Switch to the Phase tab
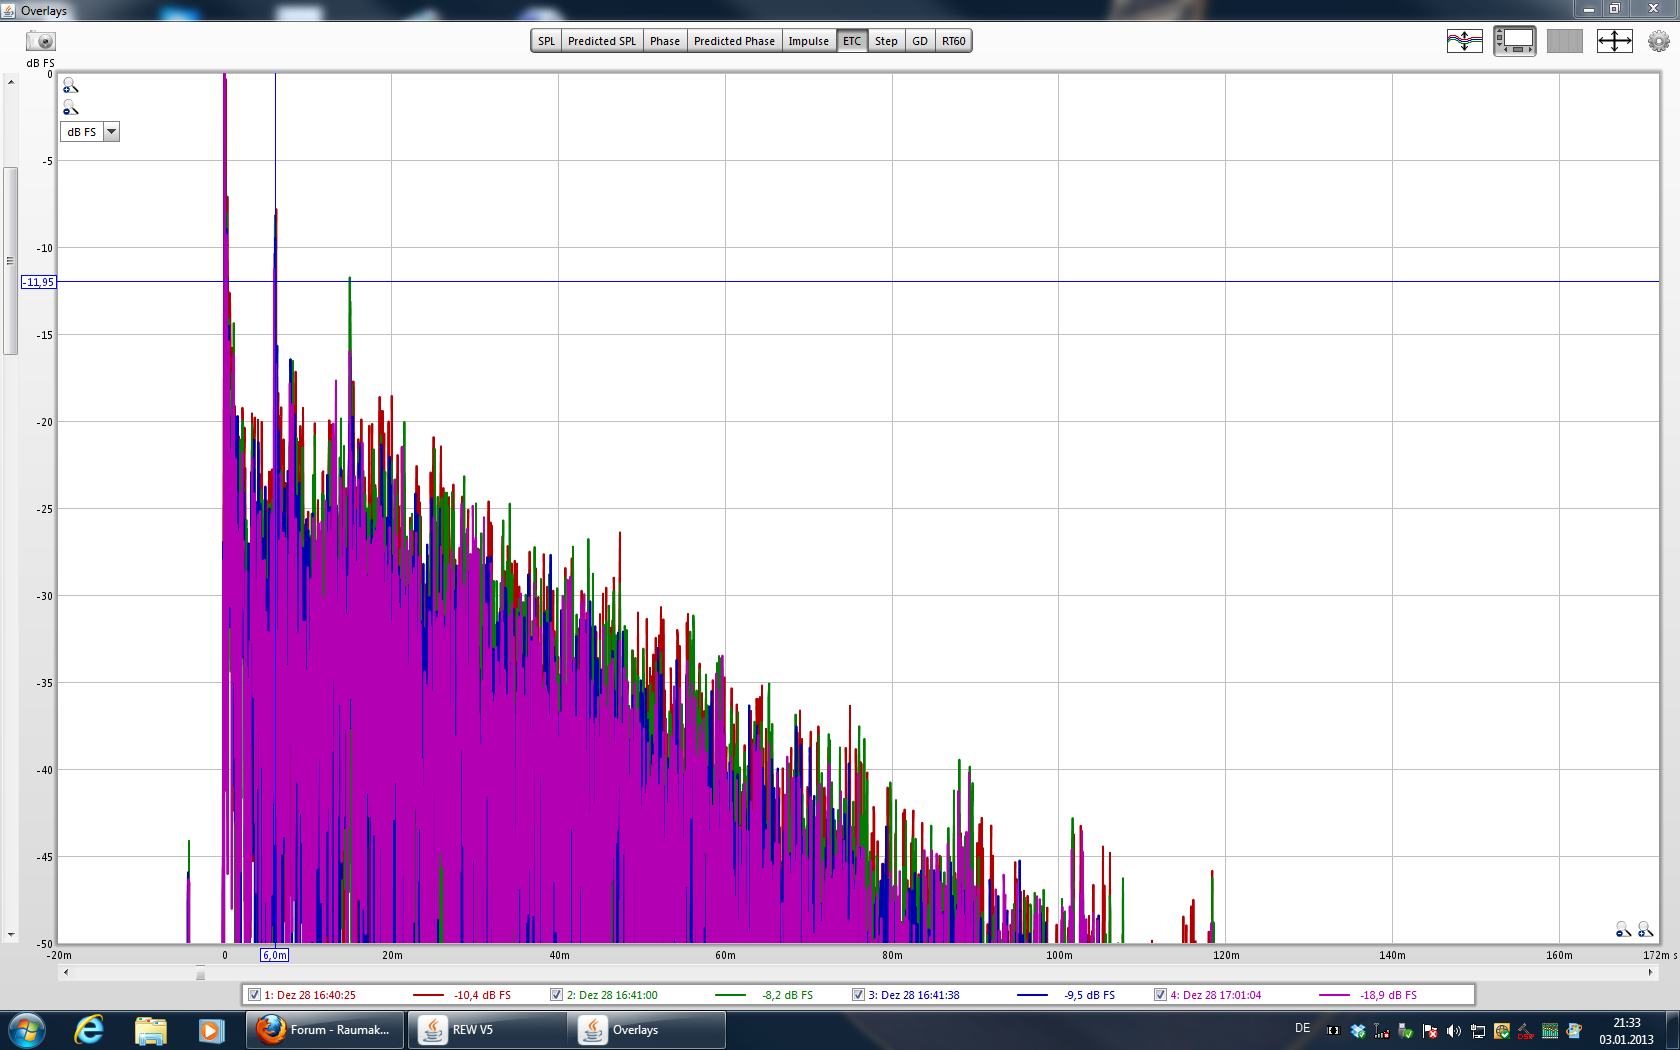Viewport: 1680px width, 1050px height. pyautogui.click(x=665, y=41)
